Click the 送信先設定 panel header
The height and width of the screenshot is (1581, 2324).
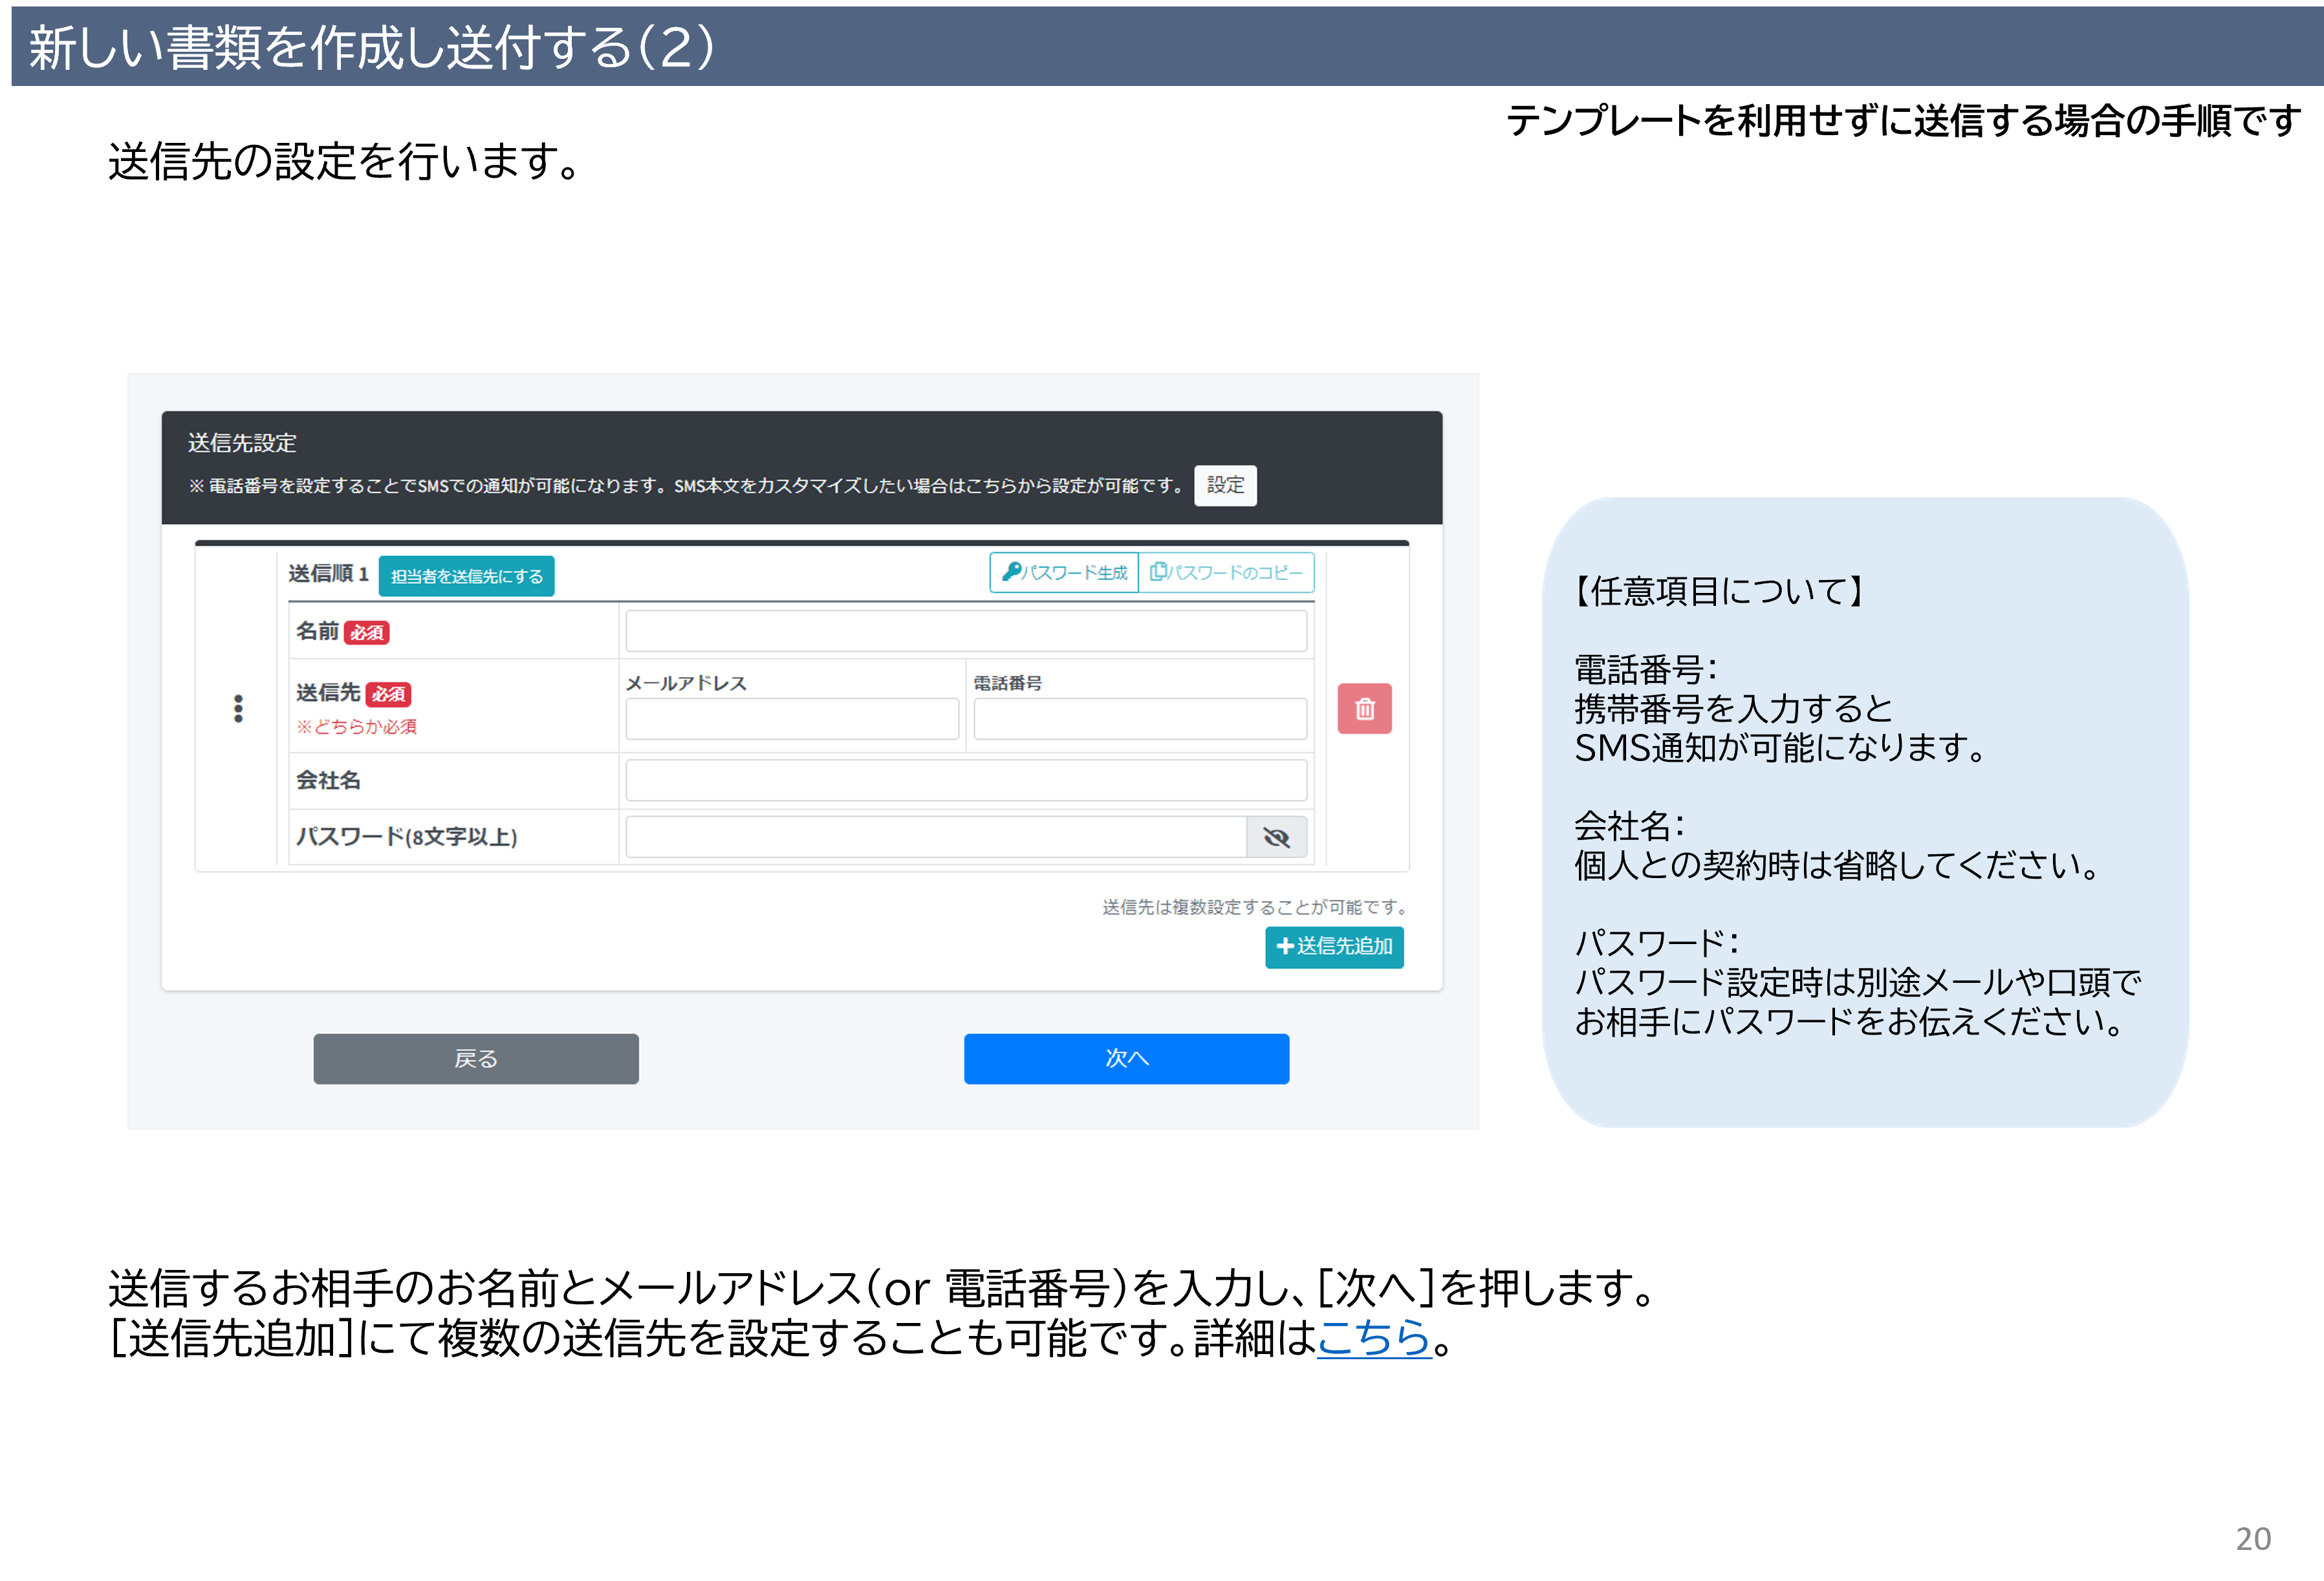[x=243, y=443]
